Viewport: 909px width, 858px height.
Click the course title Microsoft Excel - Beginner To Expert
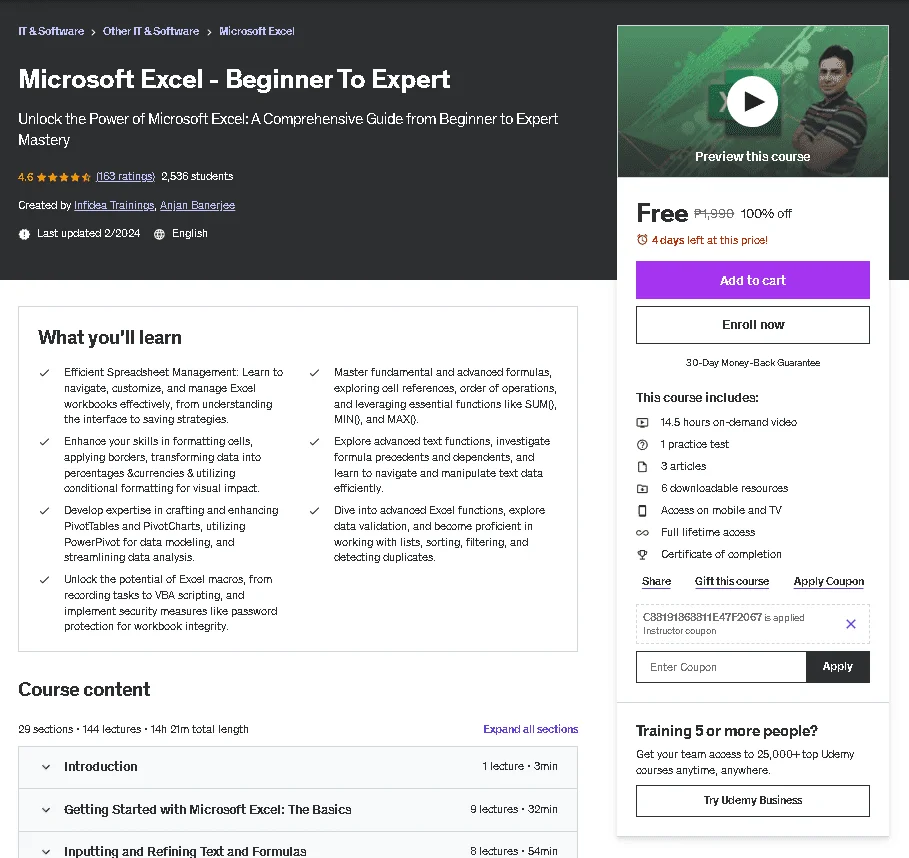click(x=234, y=79)
